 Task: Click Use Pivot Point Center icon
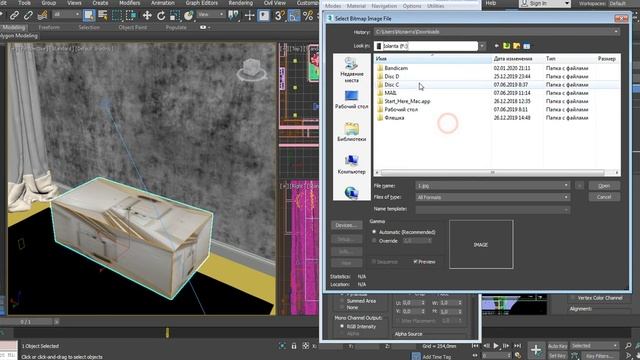tap(234, 16)
